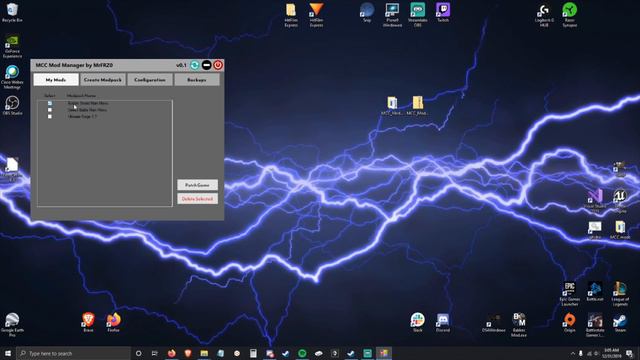Image resolution: width=640 pixels, height=360 pixels.
Task: Select the Steam desktop icon
Action: [x=620, y=322]
